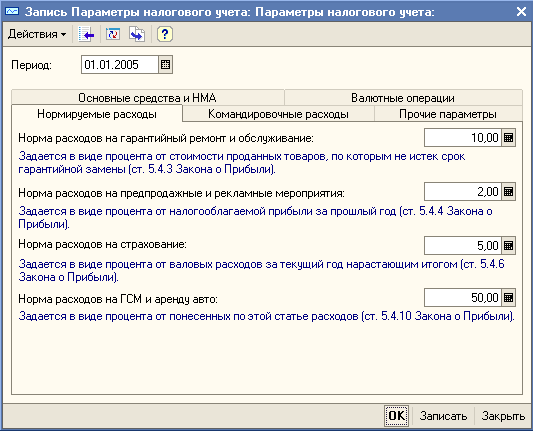Click the blue hint mentioning ст. 5.4.4
This screenshot has width=533, height=431.
(x=255, y=218)
